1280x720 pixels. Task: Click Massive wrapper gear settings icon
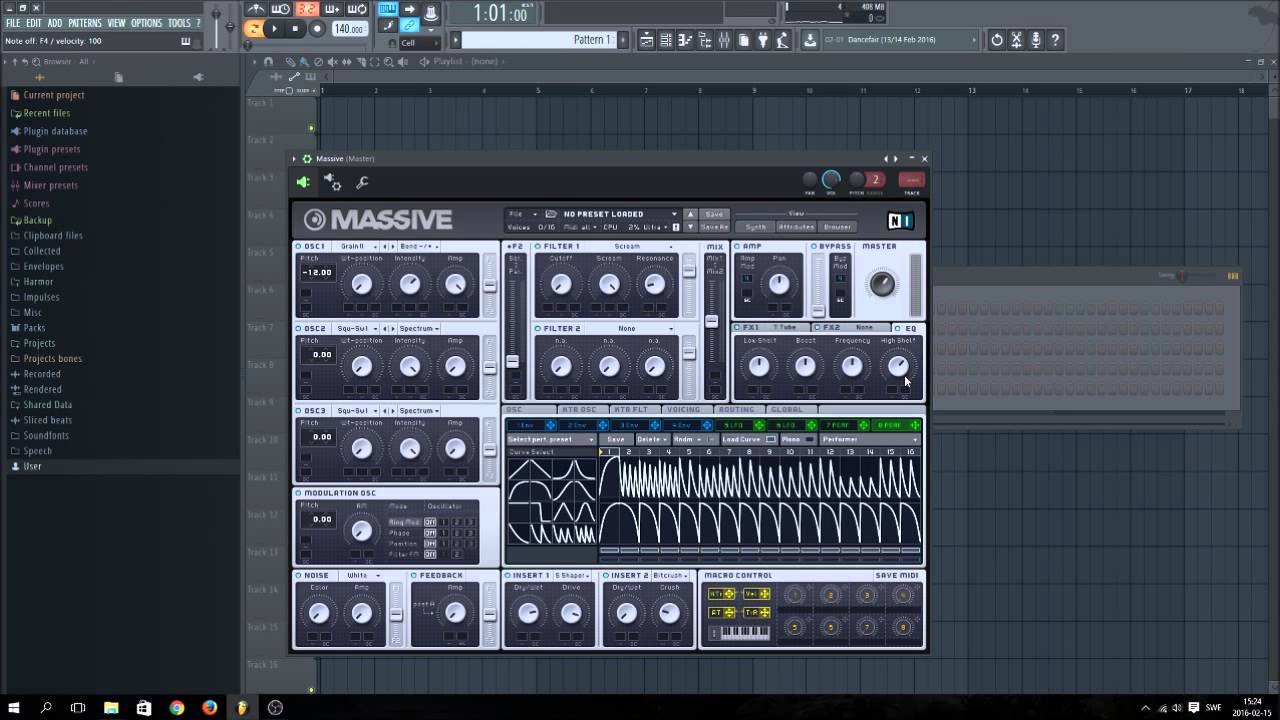point(333,182)
